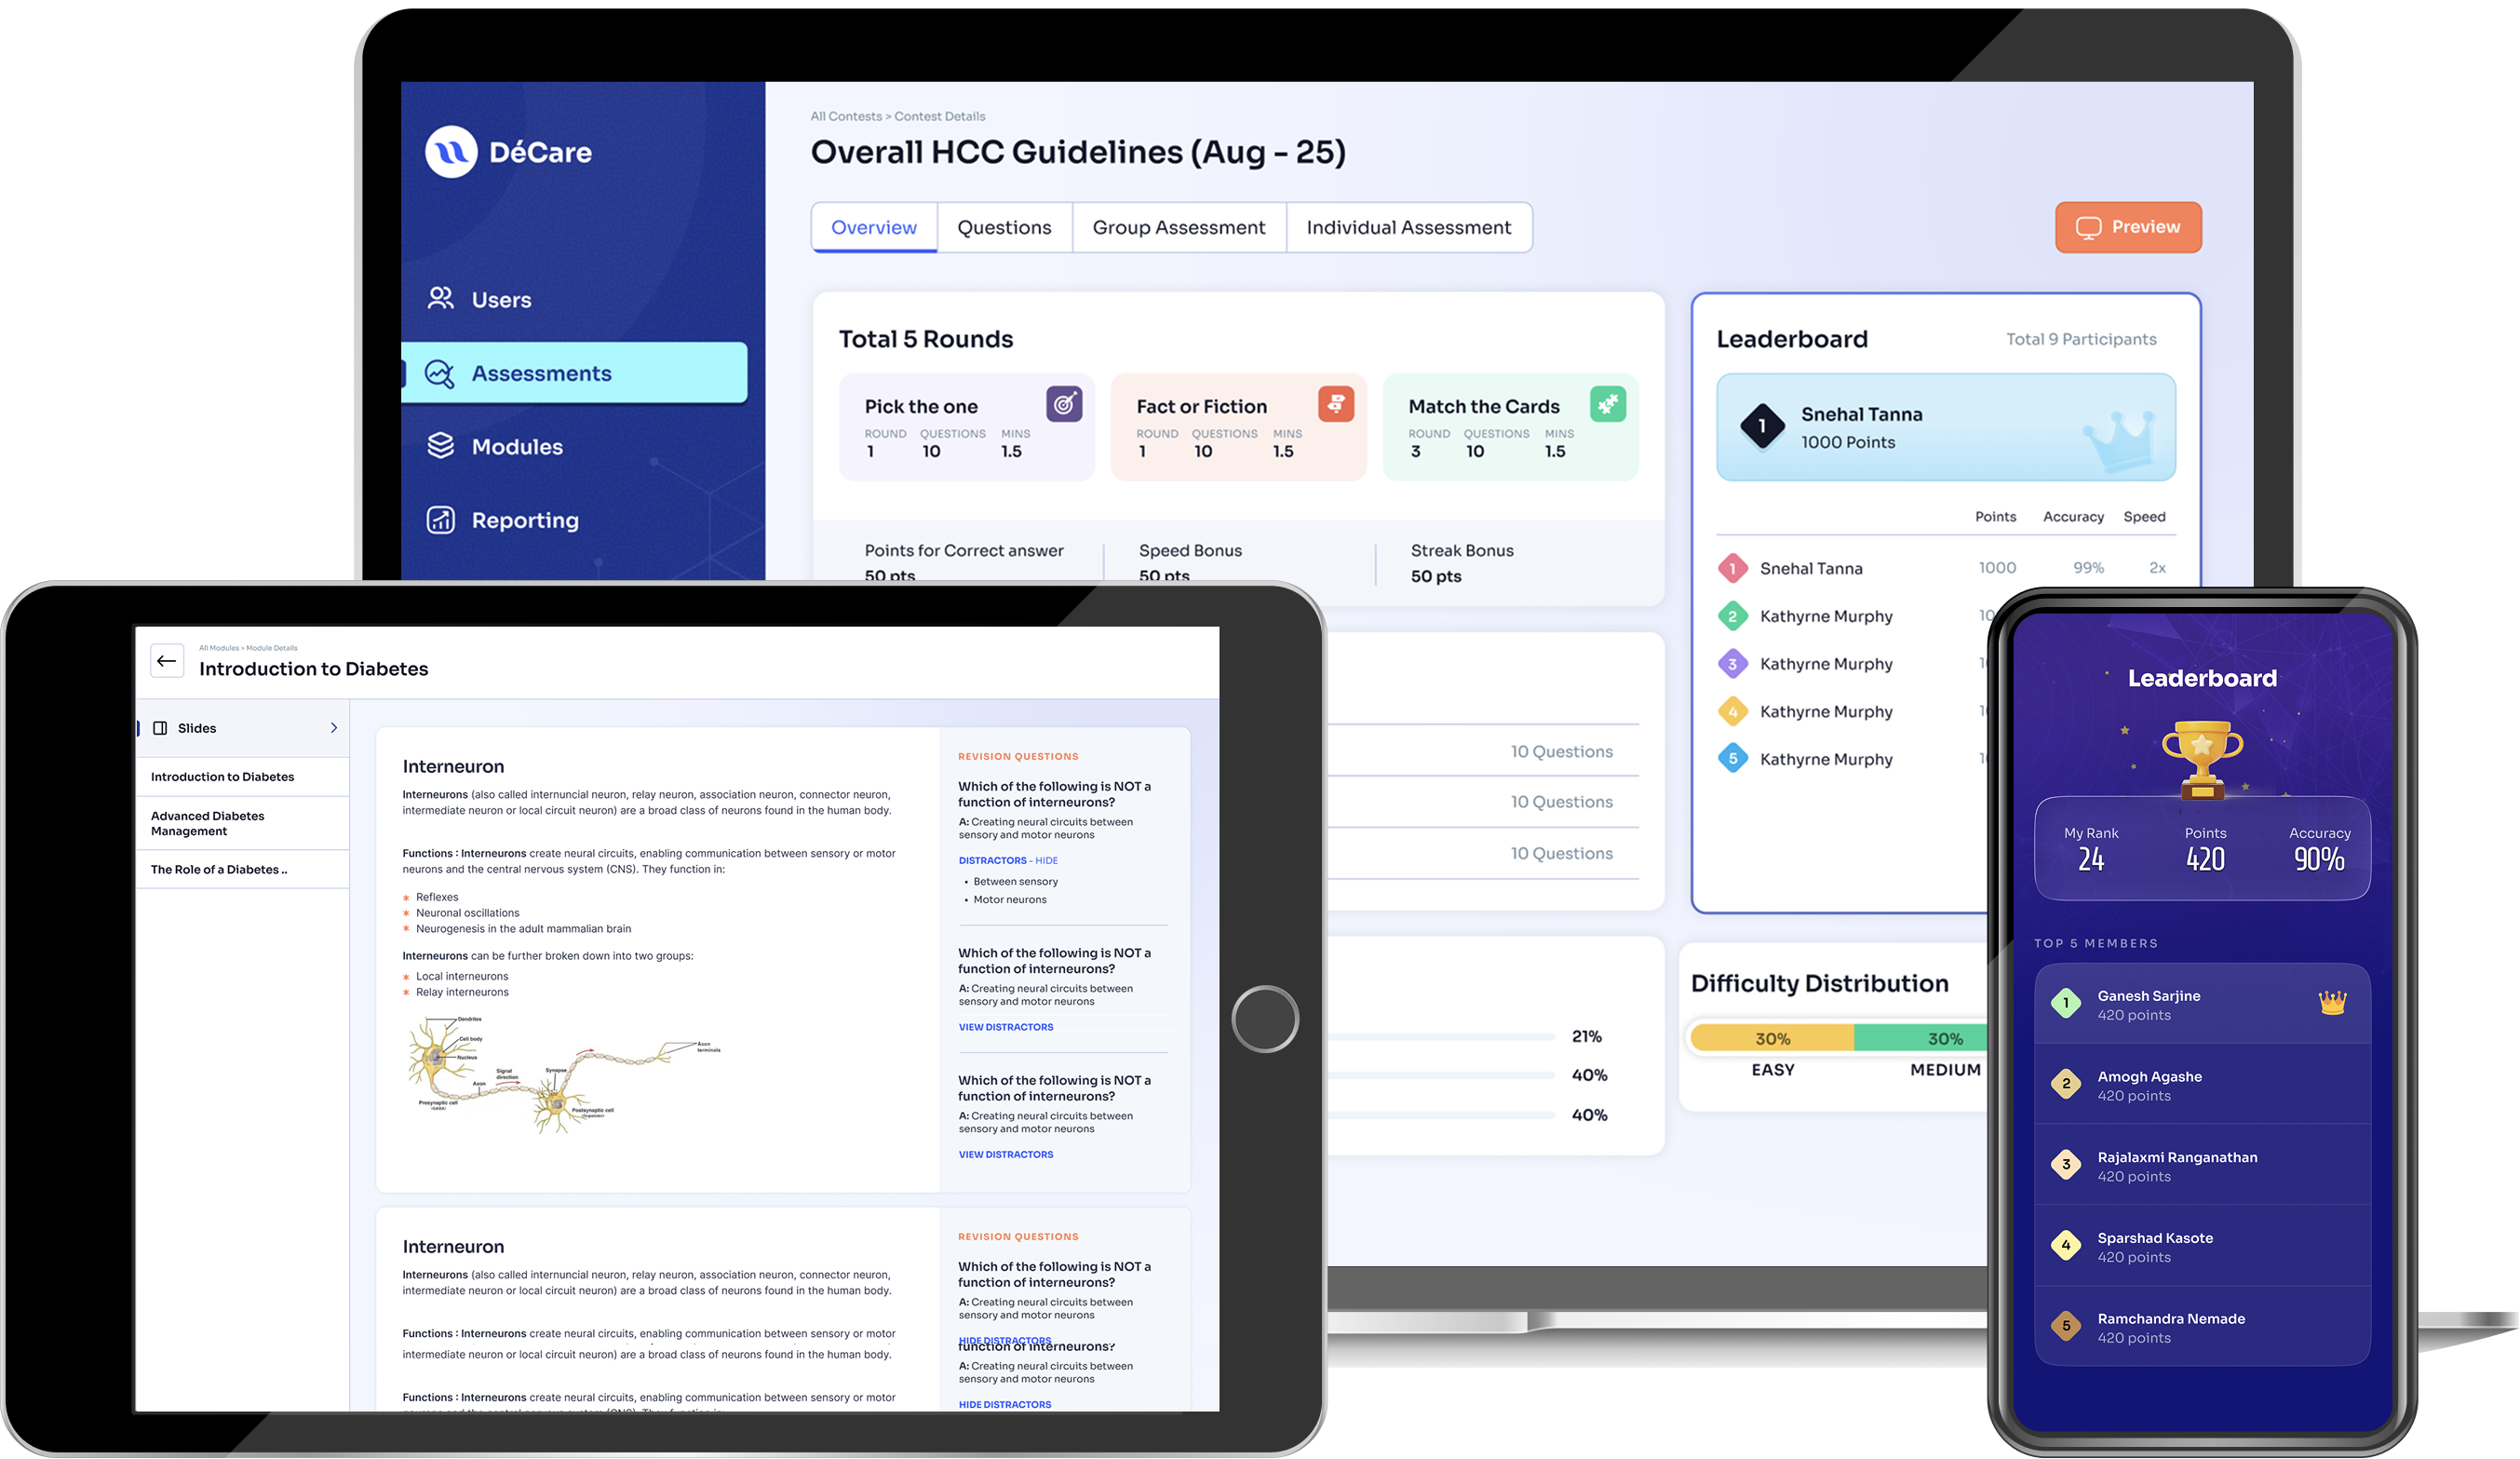Switch to the Questions tab

(1004, 227)
